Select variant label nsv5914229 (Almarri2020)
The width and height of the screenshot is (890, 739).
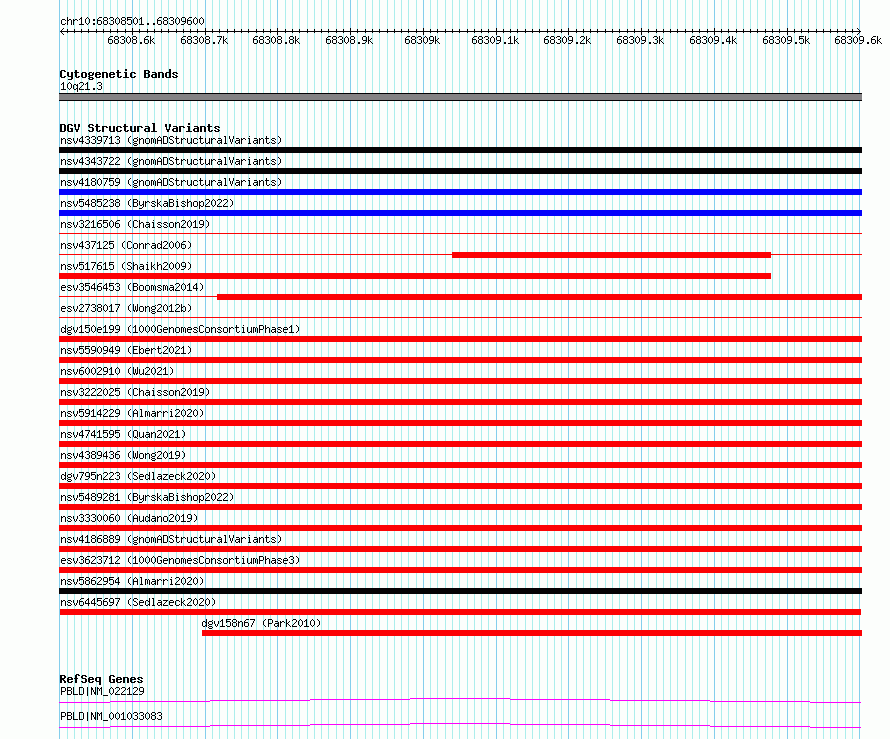coord(132,413)
